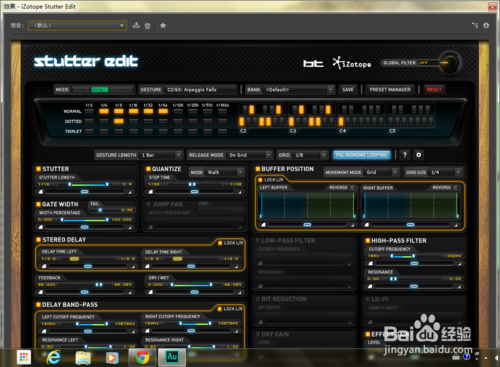Image resolution: width=500 pixels, height=367 pixels.
Task: Open Google Chrome from the taskbar
Action: click(x=142, y=358)
